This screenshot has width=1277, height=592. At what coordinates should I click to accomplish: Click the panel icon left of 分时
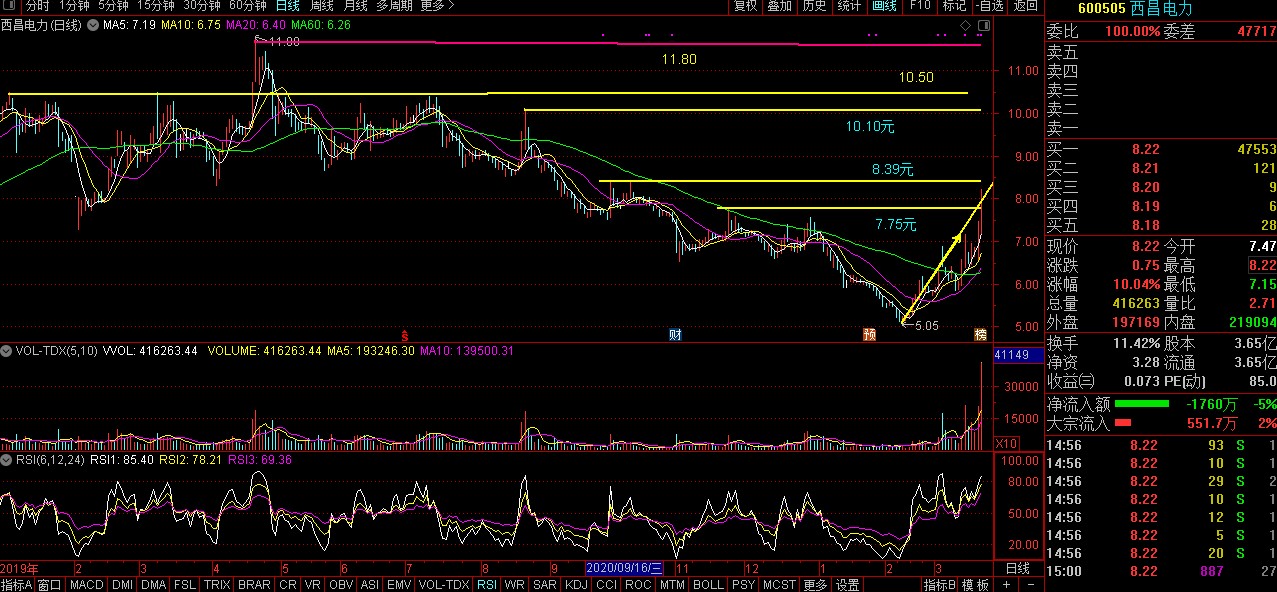coord(10,5)
